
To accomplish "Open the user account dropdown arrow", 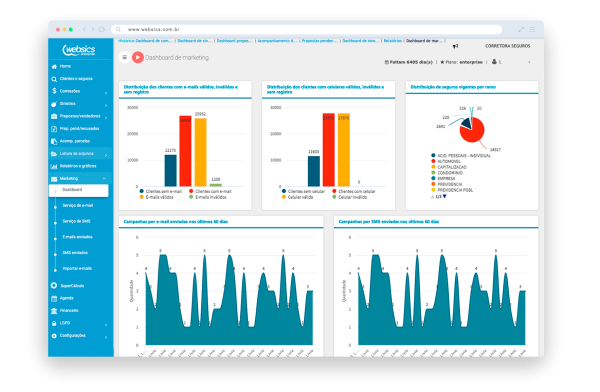I will 529,62.
